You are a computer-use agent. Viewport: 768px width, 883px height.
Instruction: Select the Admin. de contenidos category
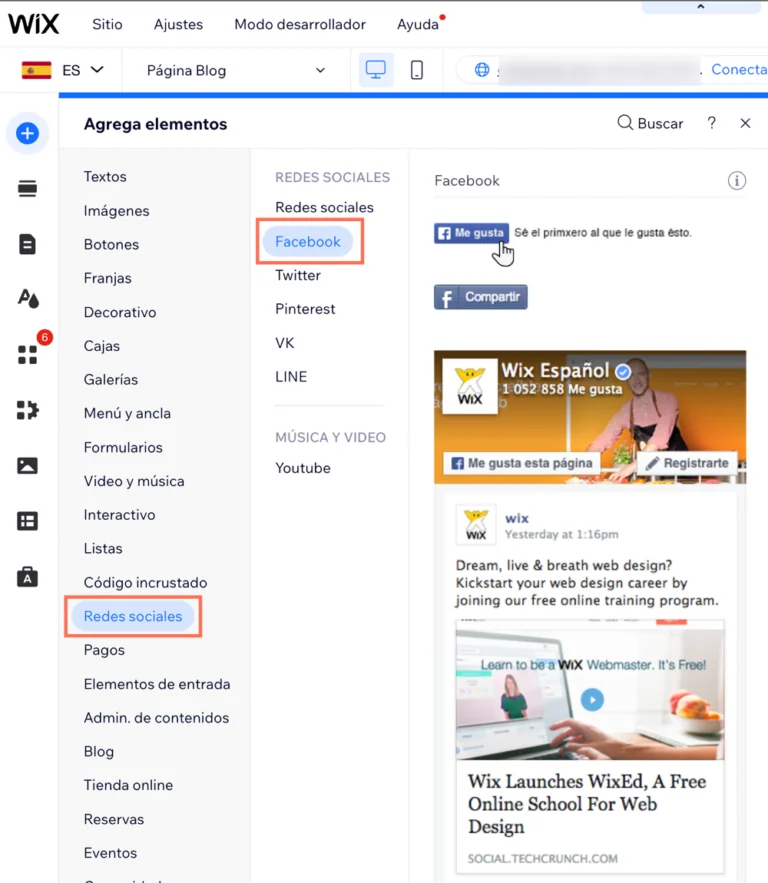pyautogui.click(x=156, y=717)
